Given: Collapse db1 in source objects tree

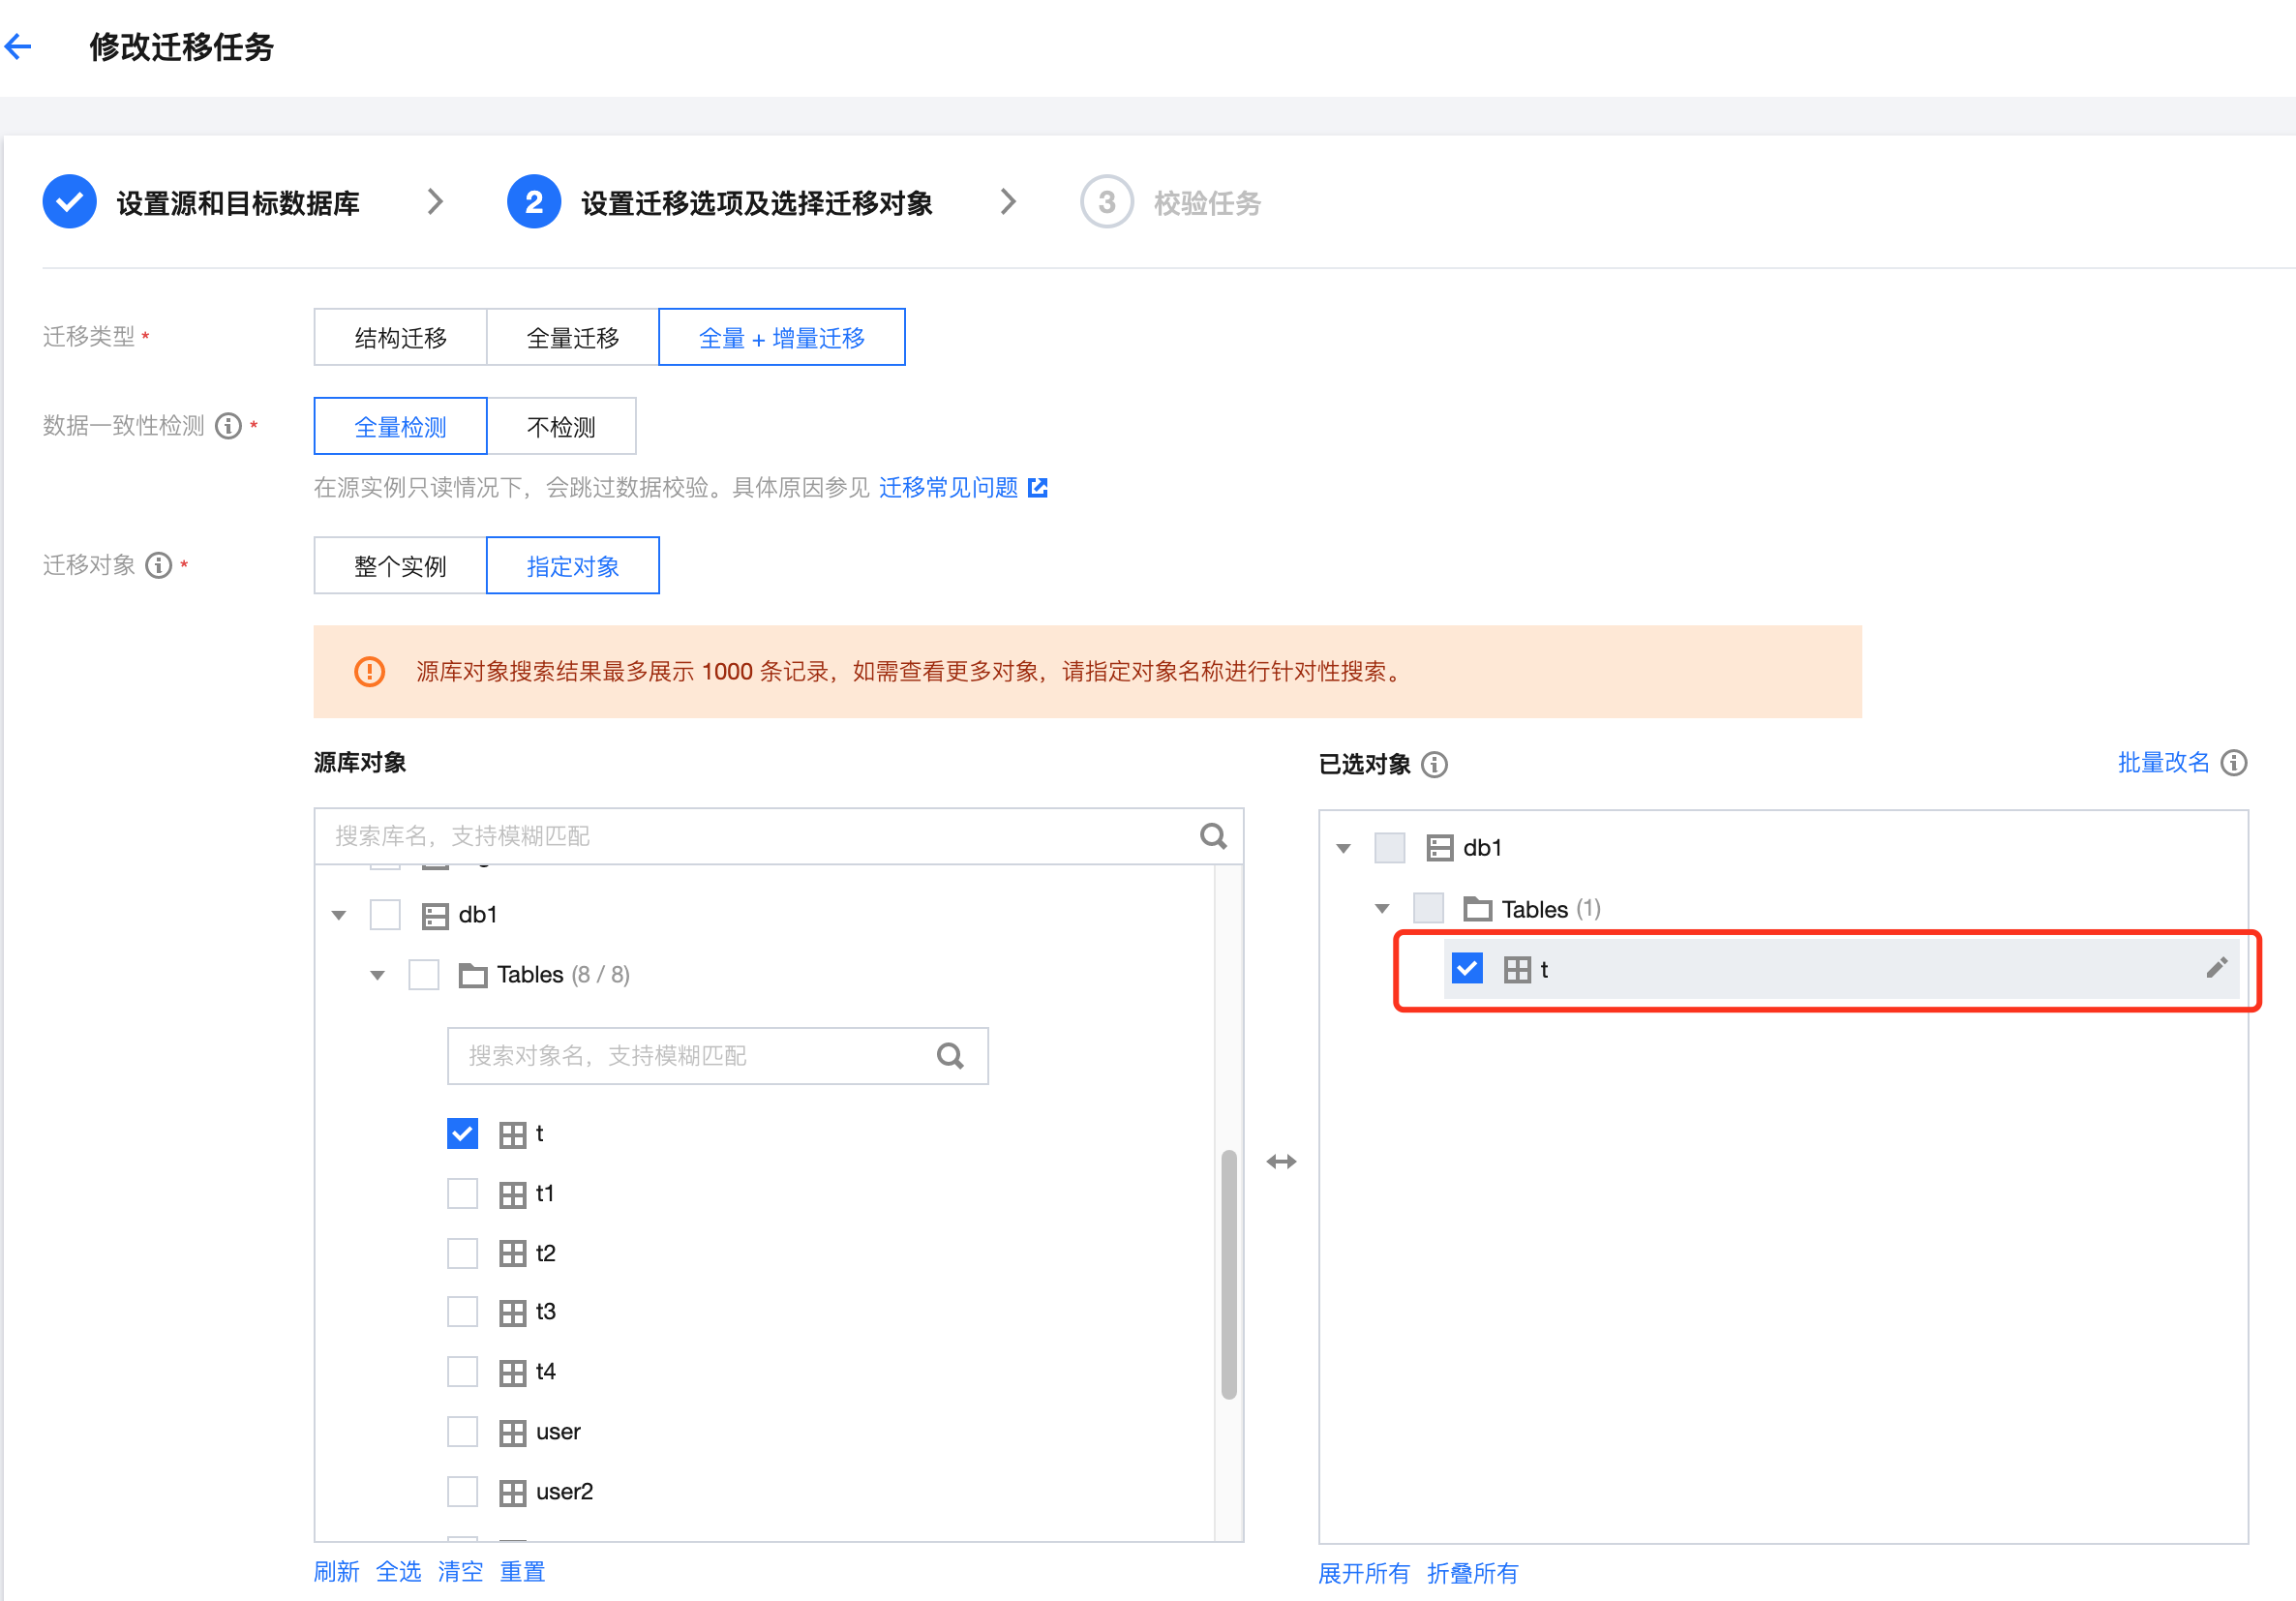Looking at the screenshot, I should 339,915.
